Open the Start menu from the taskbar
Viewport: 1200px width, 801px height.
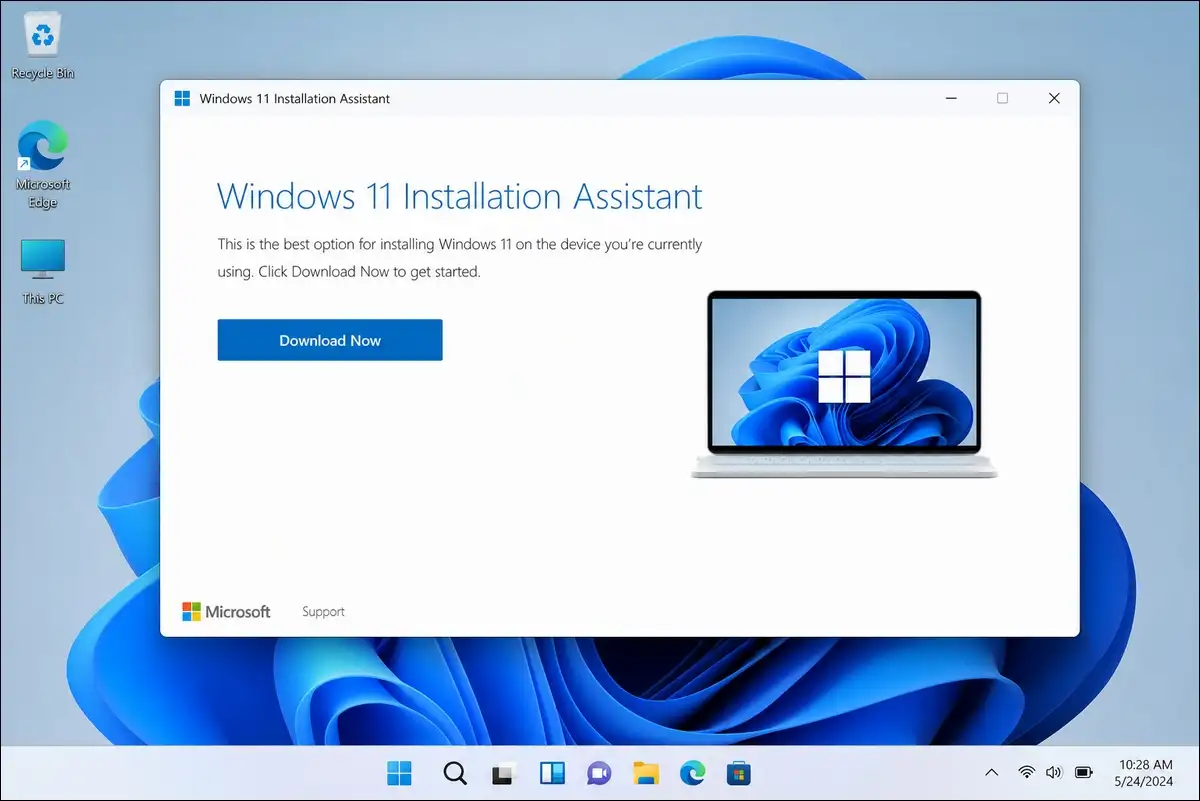click(x=399, y=773)
